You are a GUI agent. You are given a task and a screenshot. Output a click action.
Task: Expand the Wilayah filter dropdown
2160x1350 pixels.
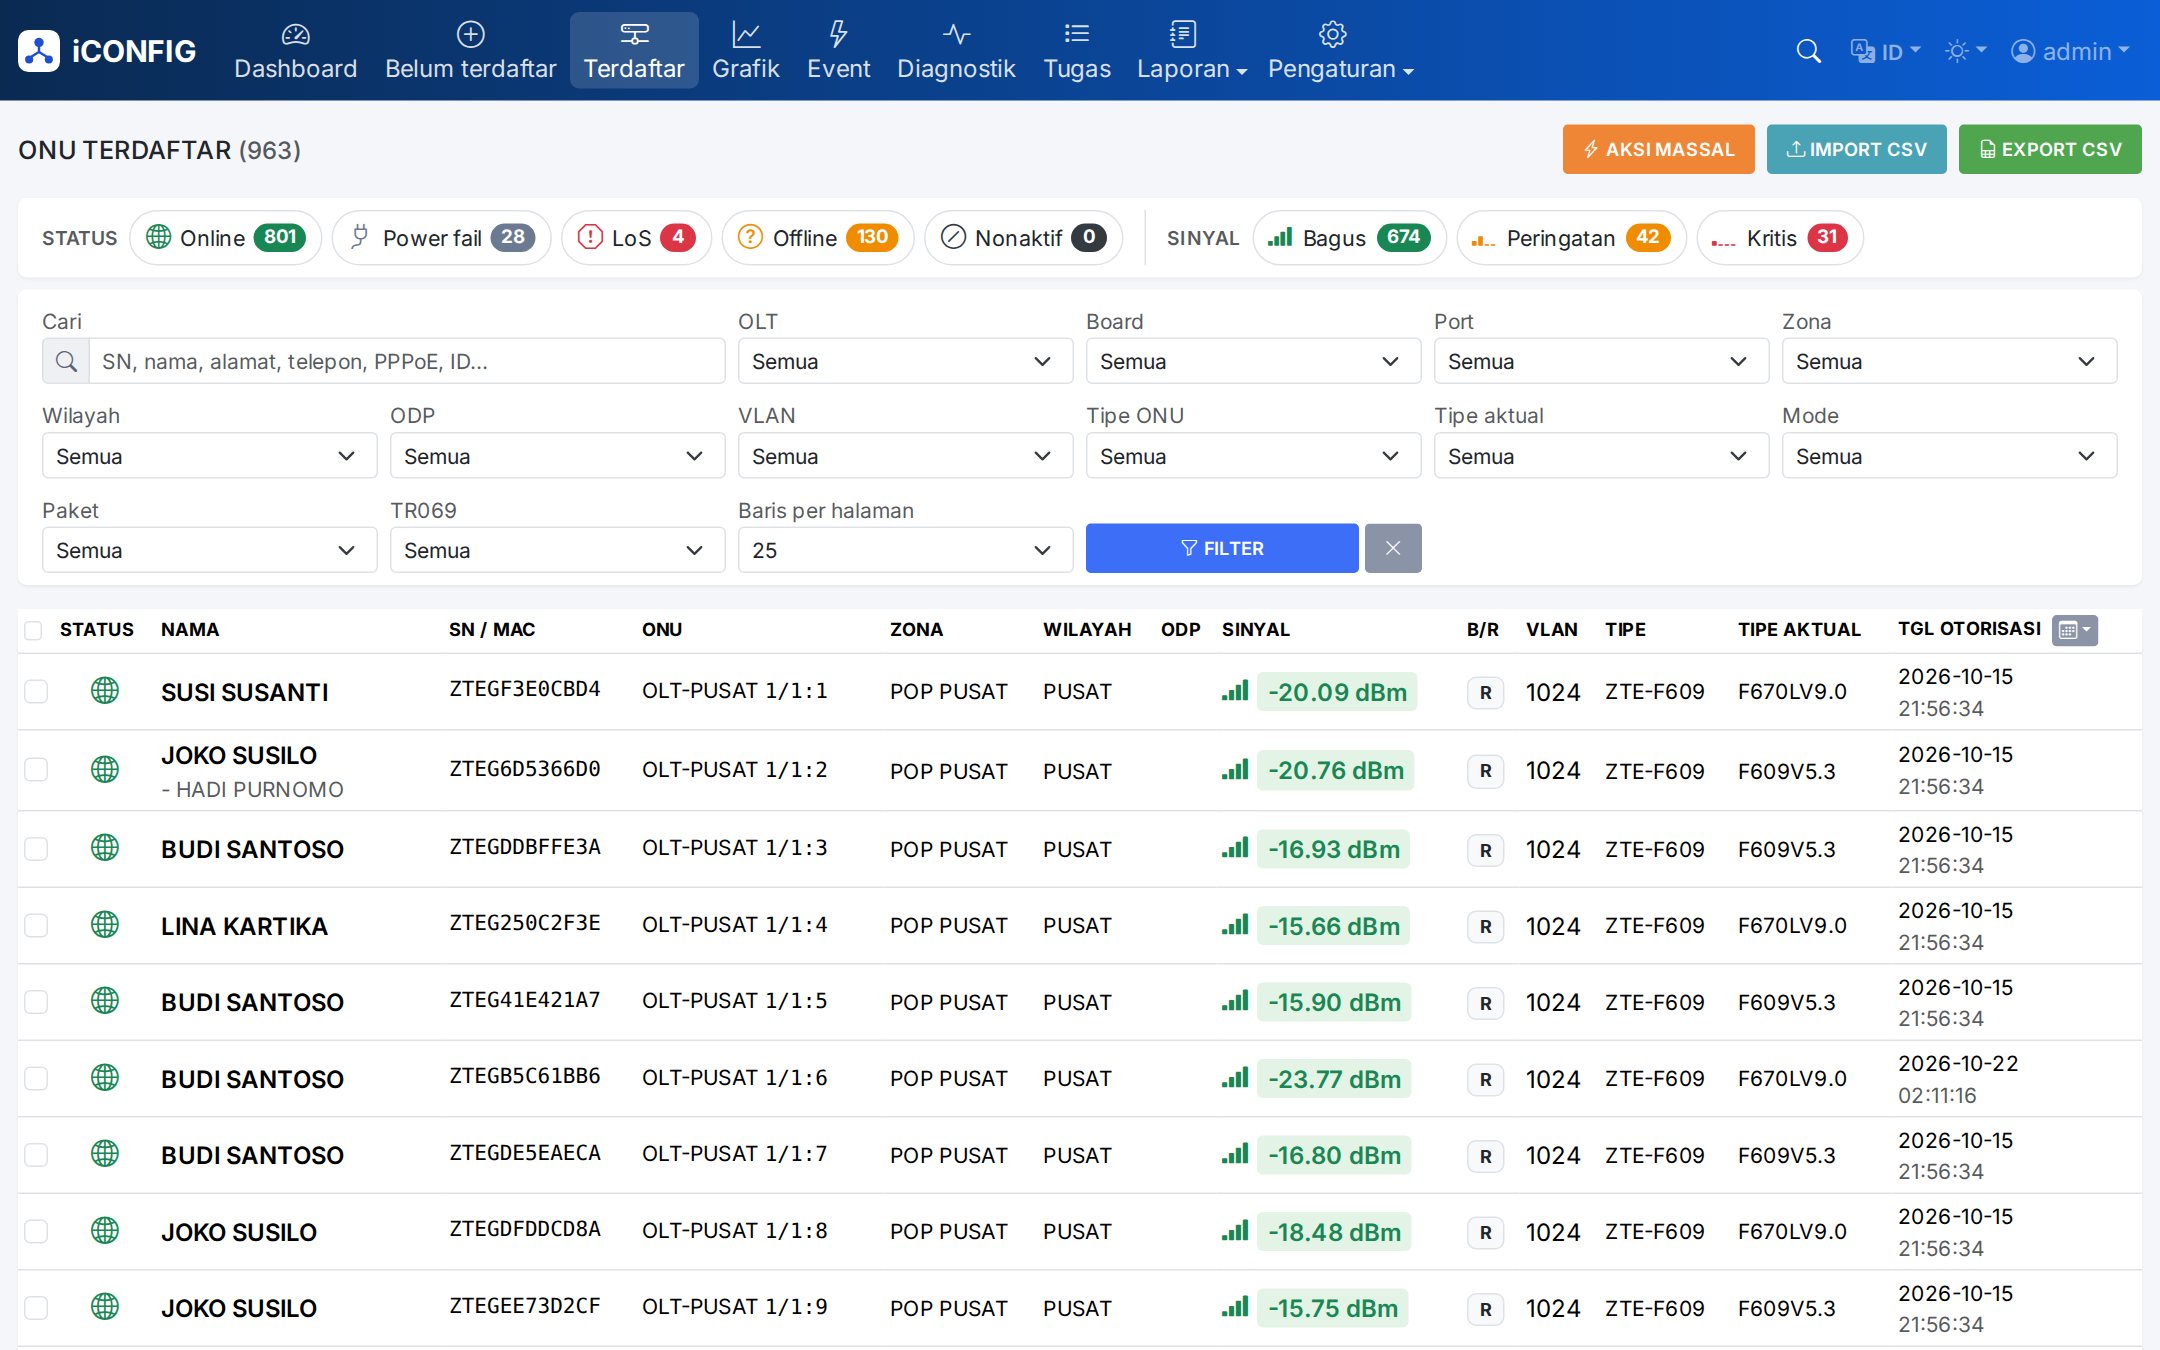(x=209, y=456)
